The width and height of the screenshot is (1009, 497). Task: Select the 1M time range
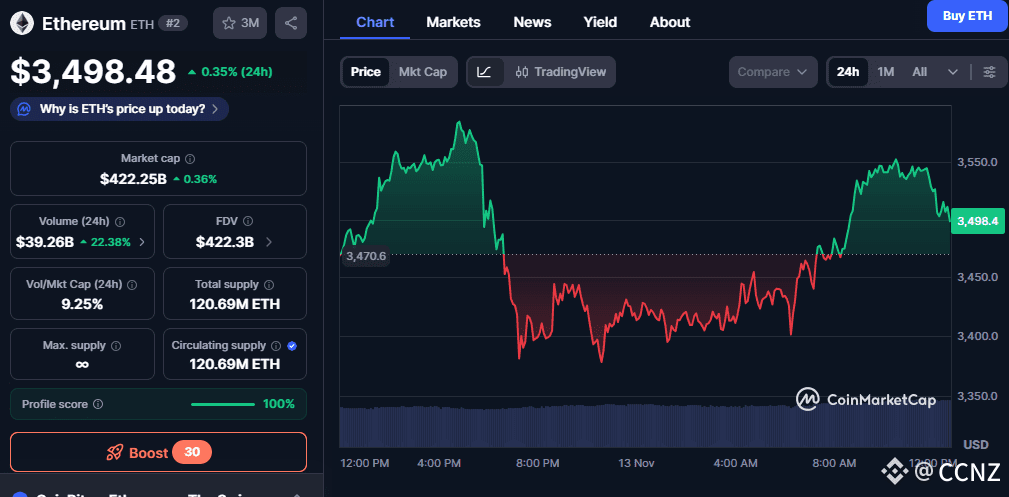(886, 72)
